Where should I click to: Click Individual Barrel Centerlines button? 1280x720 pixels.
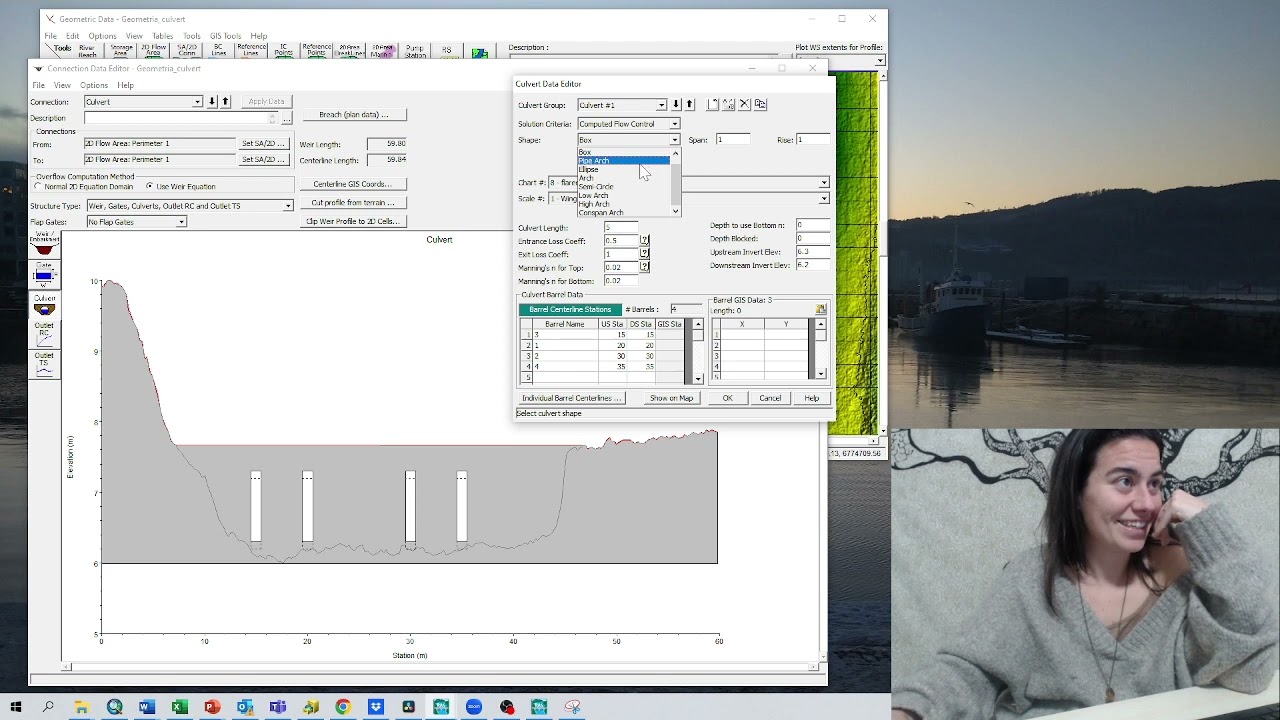tap(571, 398)
